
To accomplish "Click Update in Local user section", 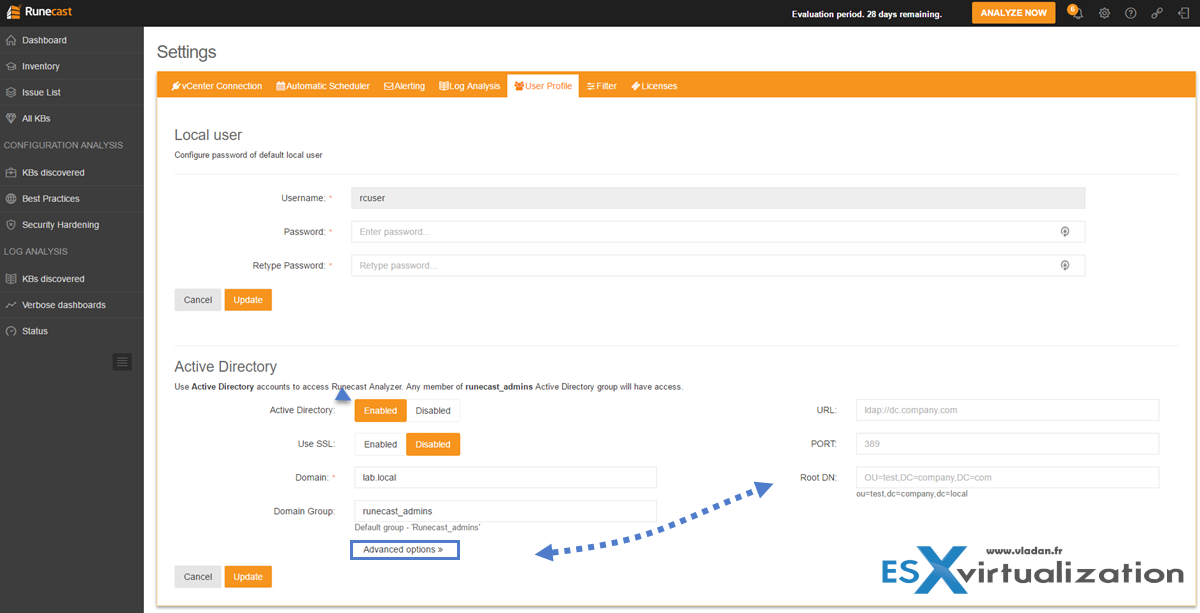I will point(248,300).
